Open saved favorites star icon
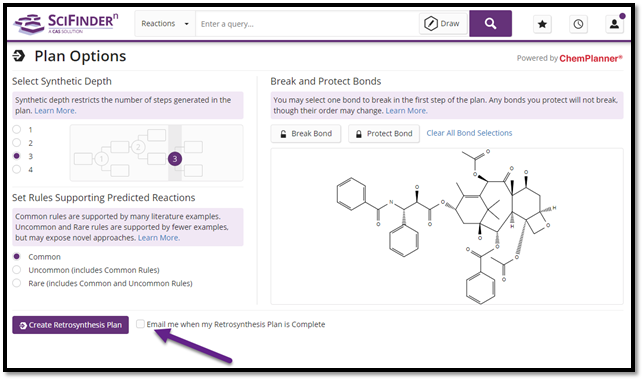The image size is (644, 381). 542,24
